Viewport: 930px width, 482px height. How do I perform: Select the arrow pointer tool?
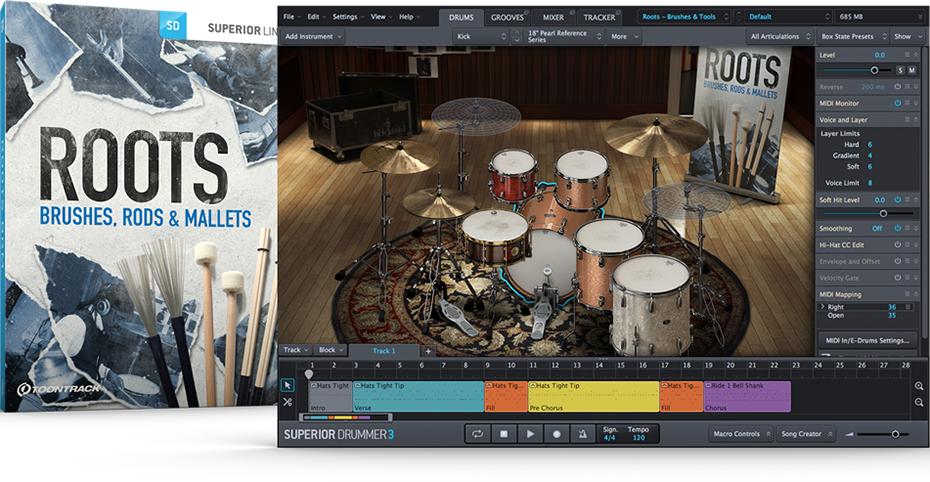(287, 384)
